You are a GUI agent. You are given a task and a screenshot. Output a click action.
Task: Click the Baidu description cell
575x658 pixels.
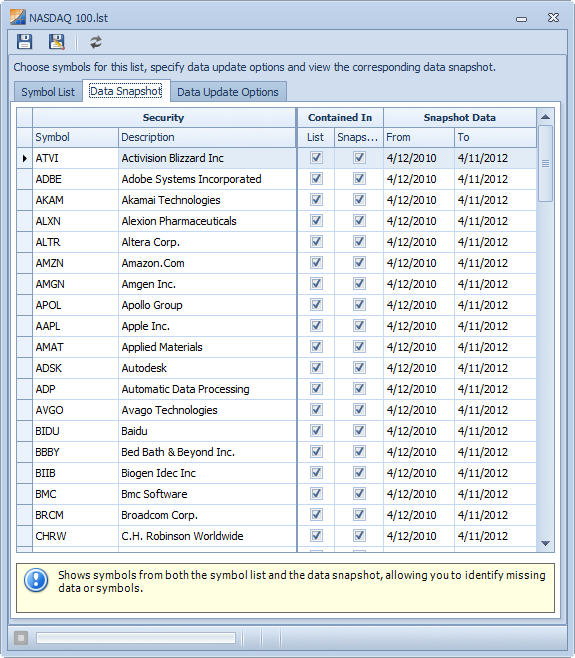coord(207,431)
